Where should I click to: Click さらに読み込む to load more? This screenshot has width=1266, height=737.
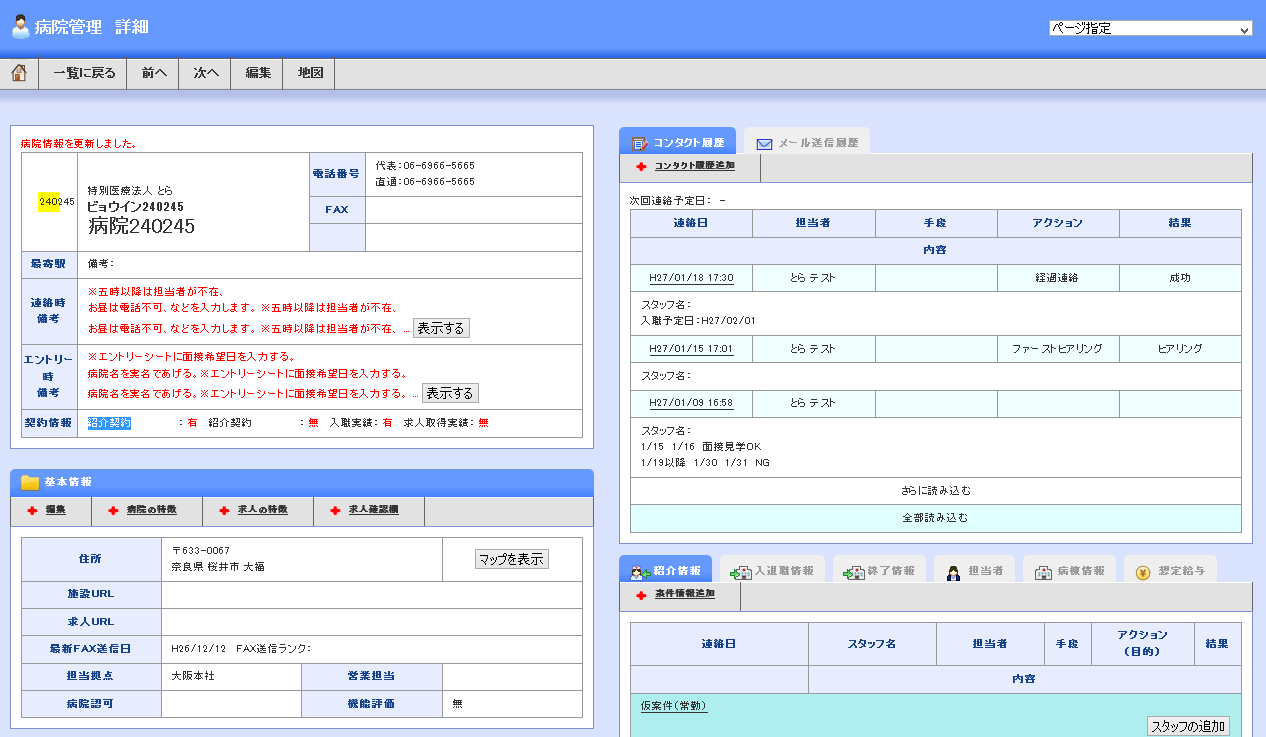click(936, 491)
